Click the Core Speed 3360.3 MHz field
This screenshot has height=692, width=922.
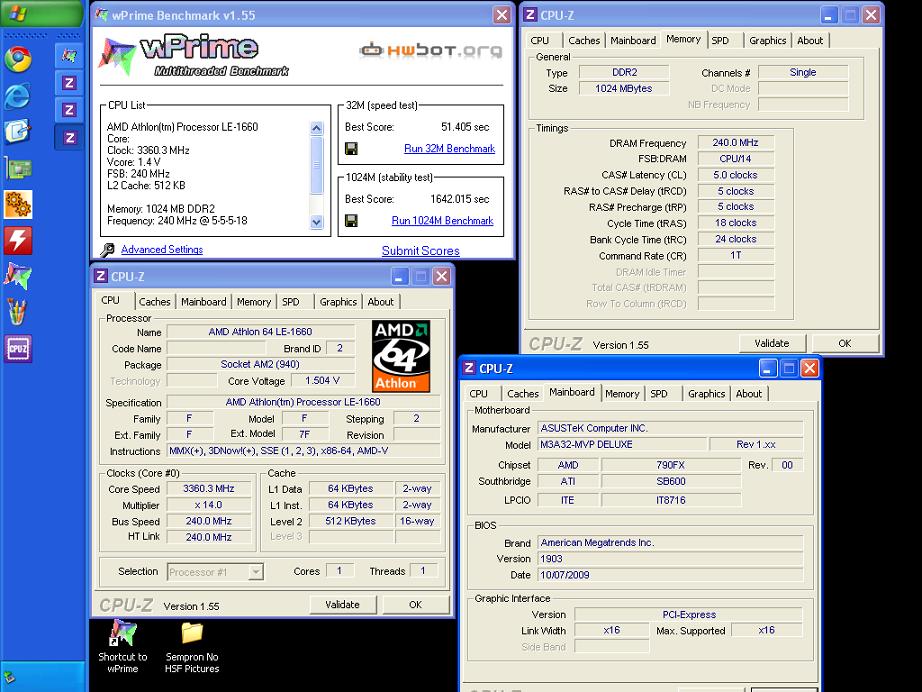coord(209,489)
